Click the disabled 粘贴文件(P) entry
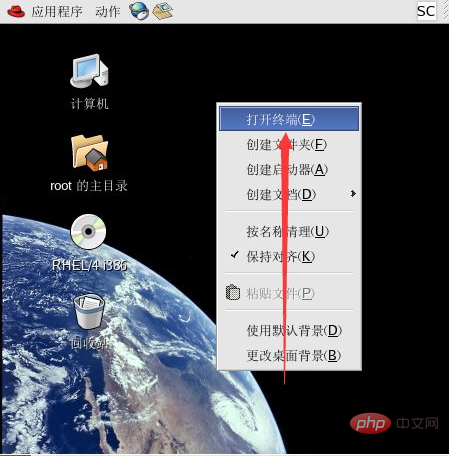 [x=289, y=293]
